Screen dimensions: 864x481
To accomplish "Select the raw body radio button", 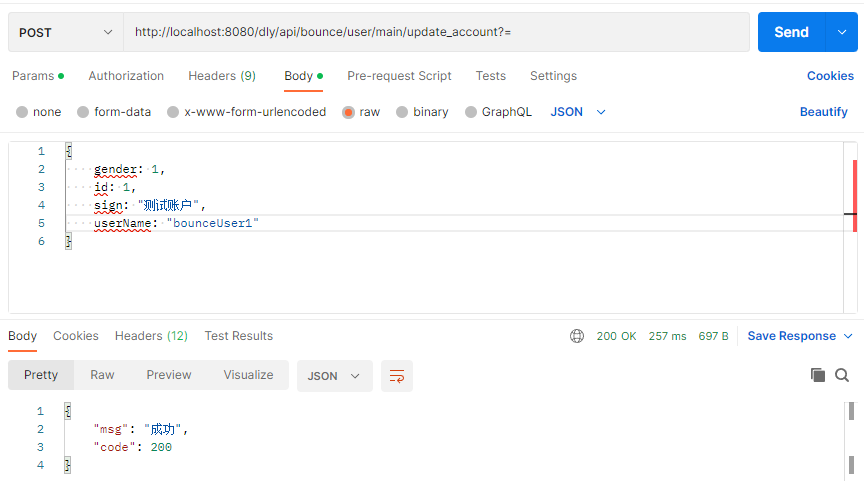I will (349, 112).
